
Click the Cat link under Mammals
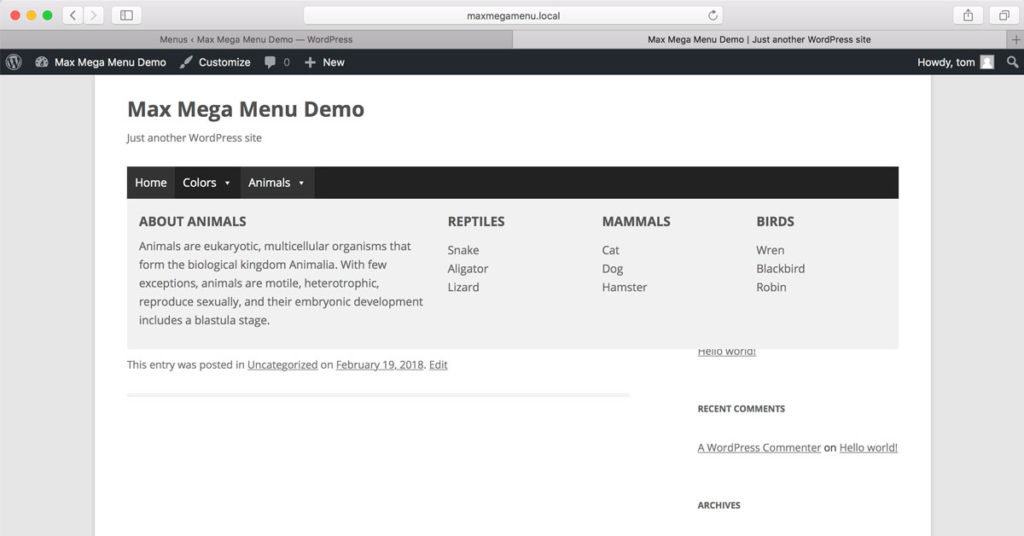[x=610, y=250]
